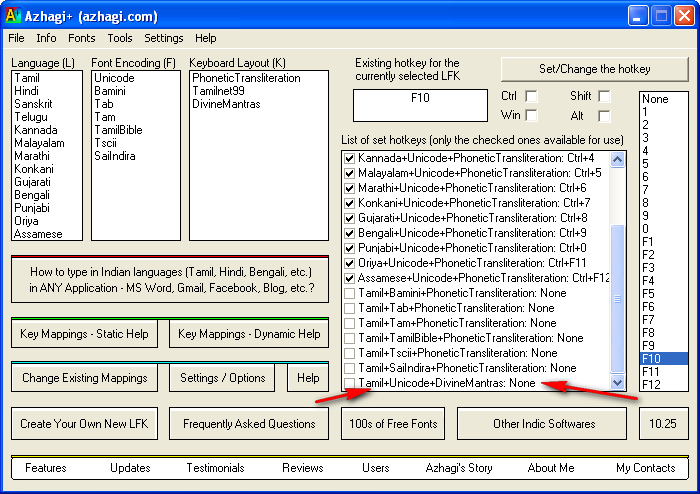Select Telugu in Language list
700x494 pixels.
tap(46, 117)
